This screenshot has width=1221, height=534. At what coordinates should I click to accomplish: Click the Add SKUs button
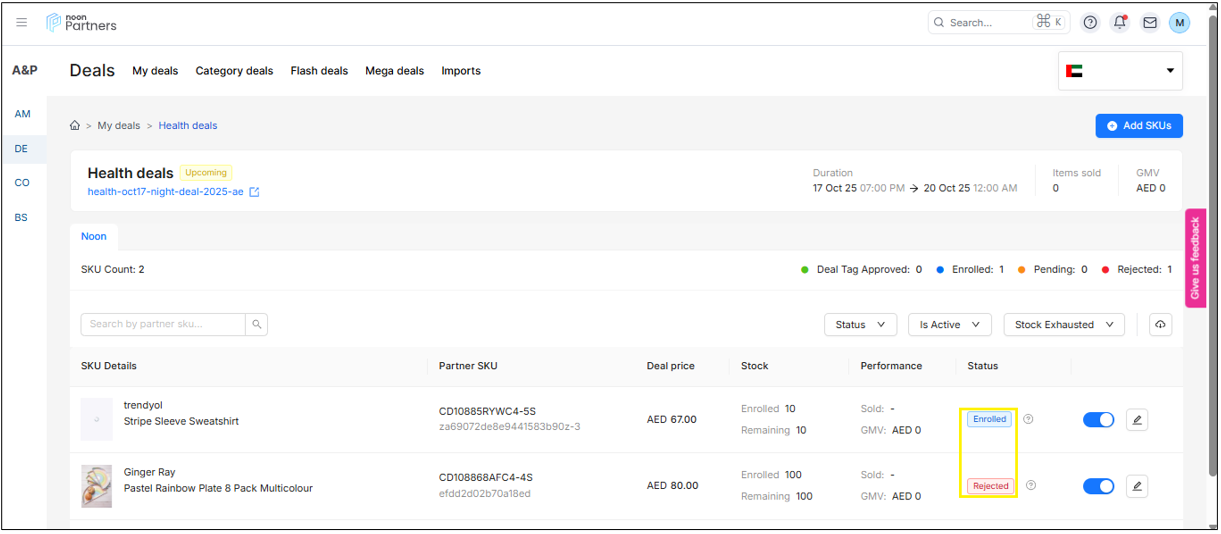(1139, 126)
